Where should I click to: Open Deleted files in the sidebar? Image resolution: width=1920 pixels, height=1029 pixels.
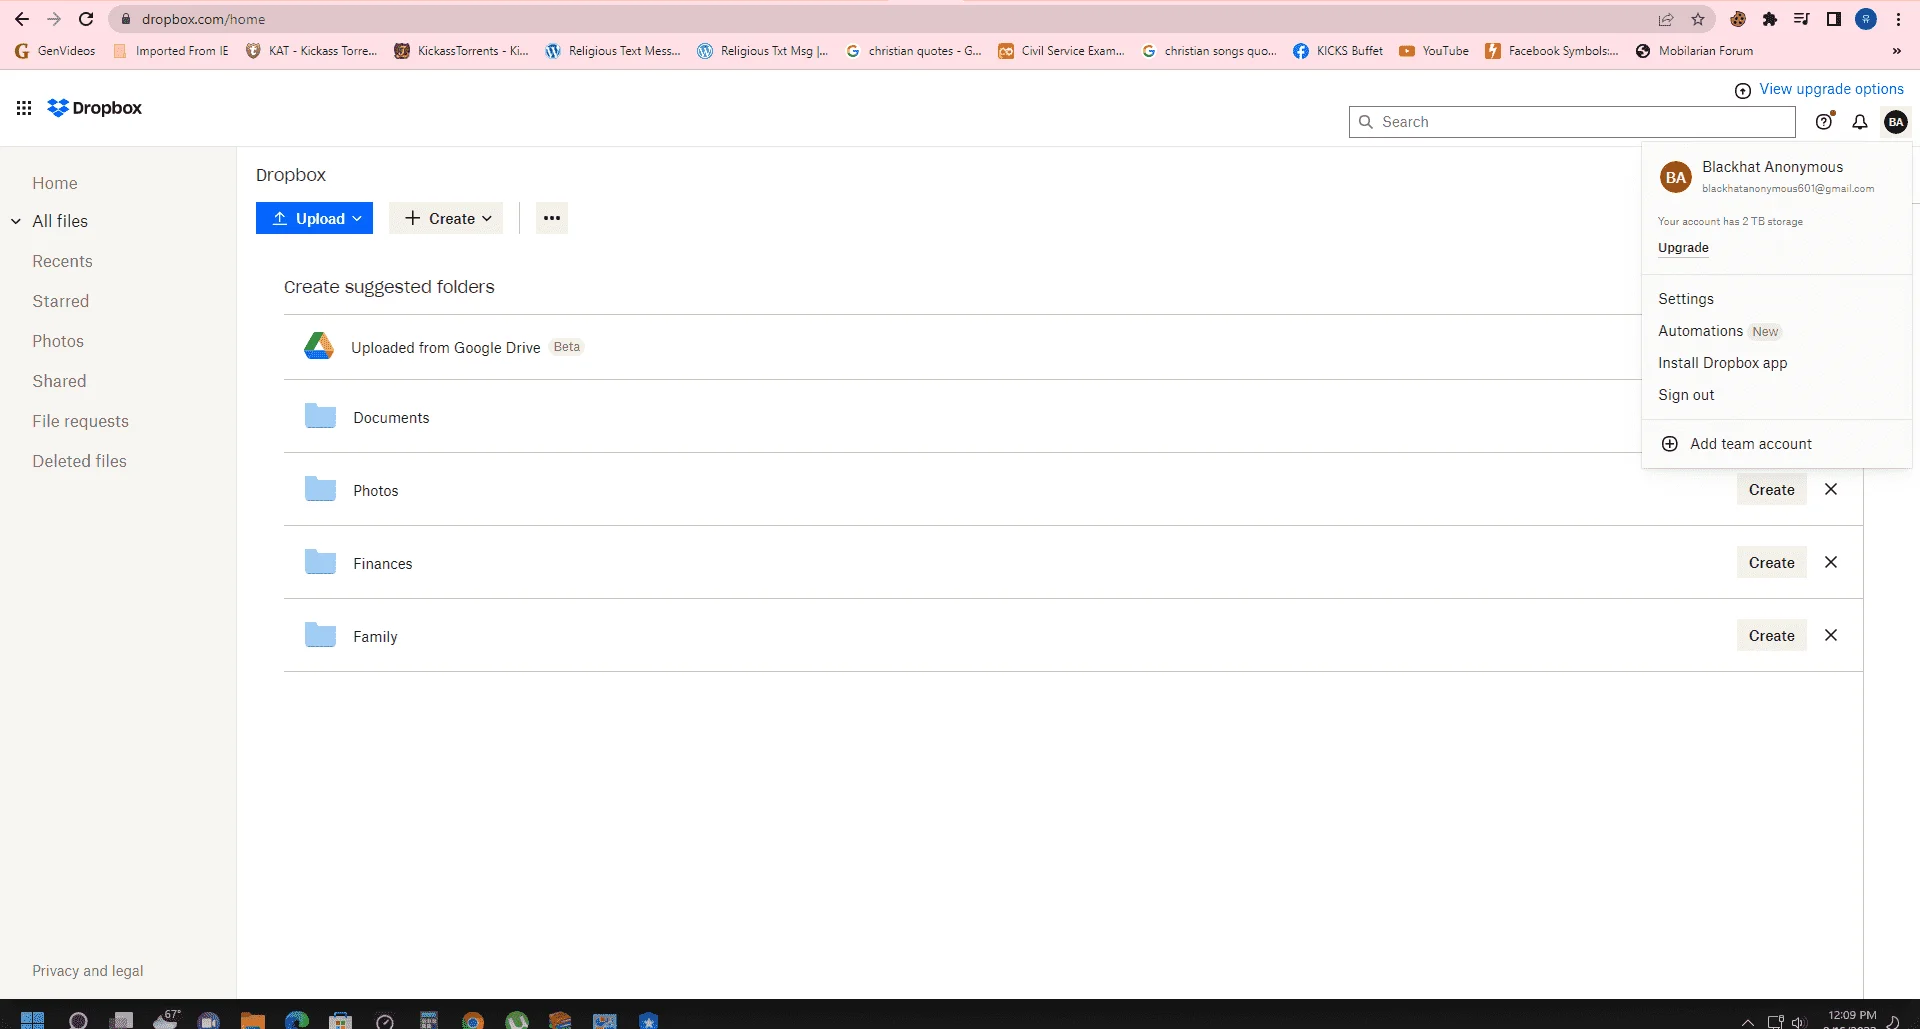pos(79,461)
